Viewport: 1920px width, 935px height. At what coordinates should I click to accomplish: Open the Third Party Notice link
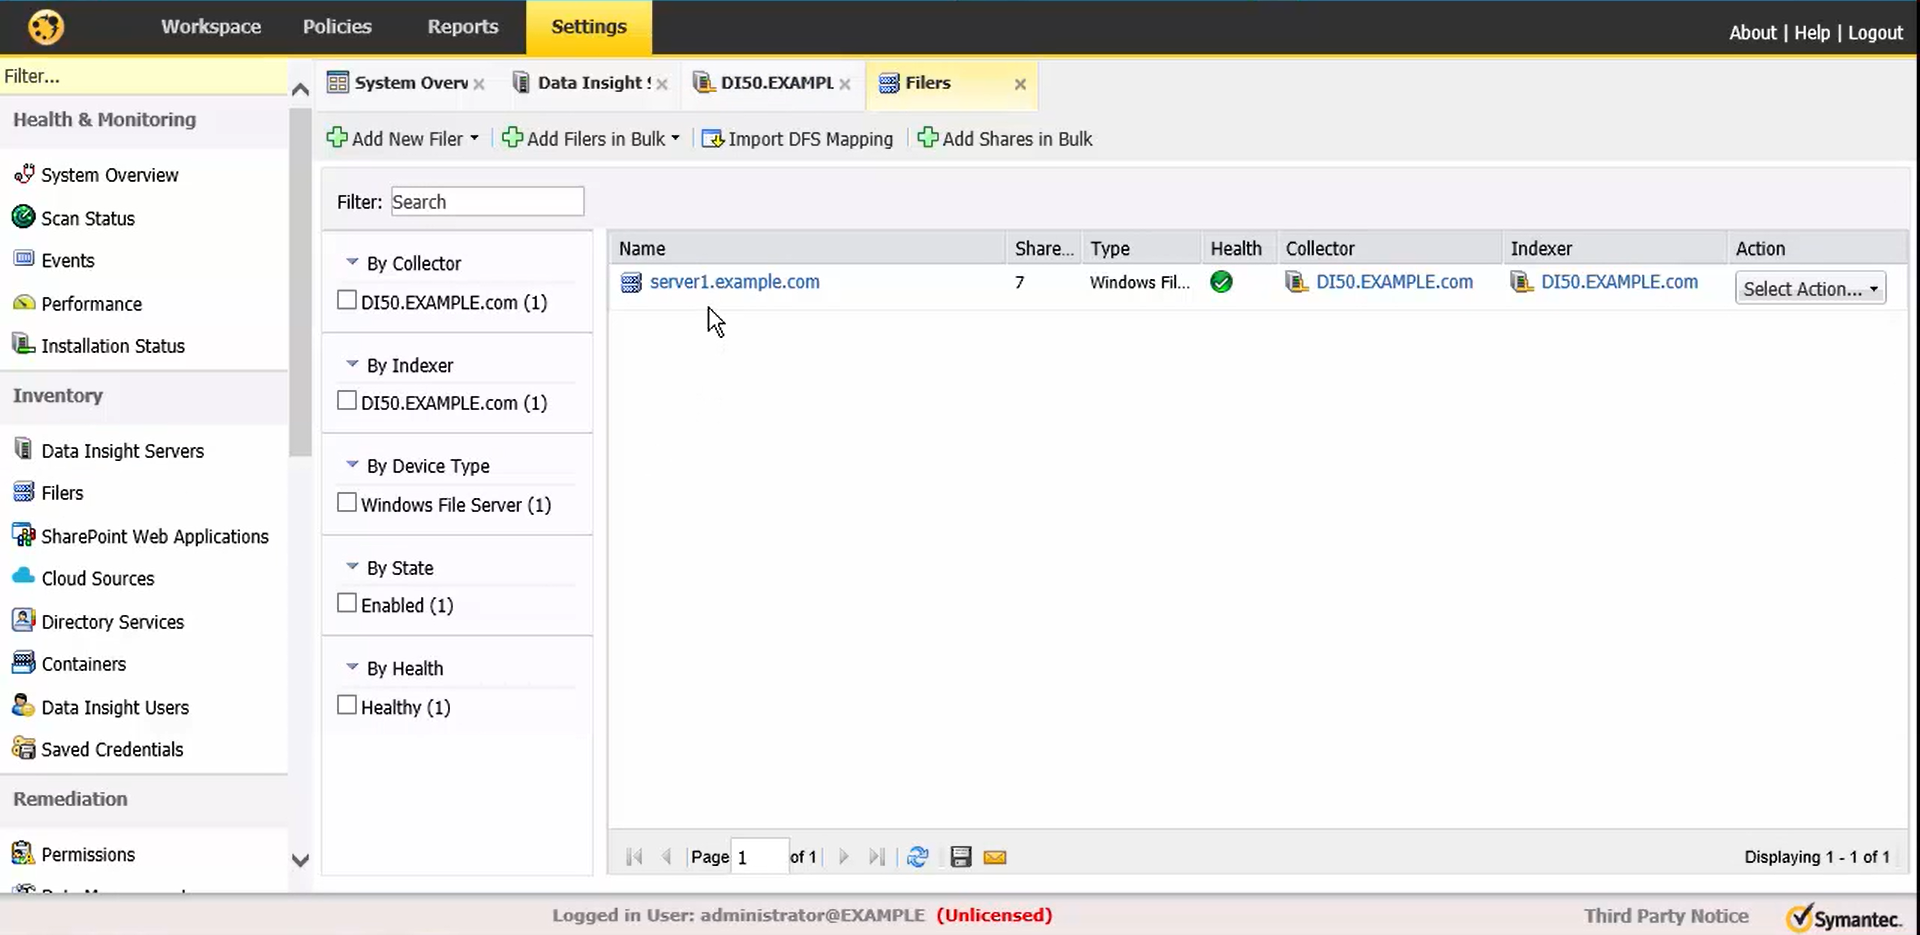pyautogui.click(x=1666, y=916)
